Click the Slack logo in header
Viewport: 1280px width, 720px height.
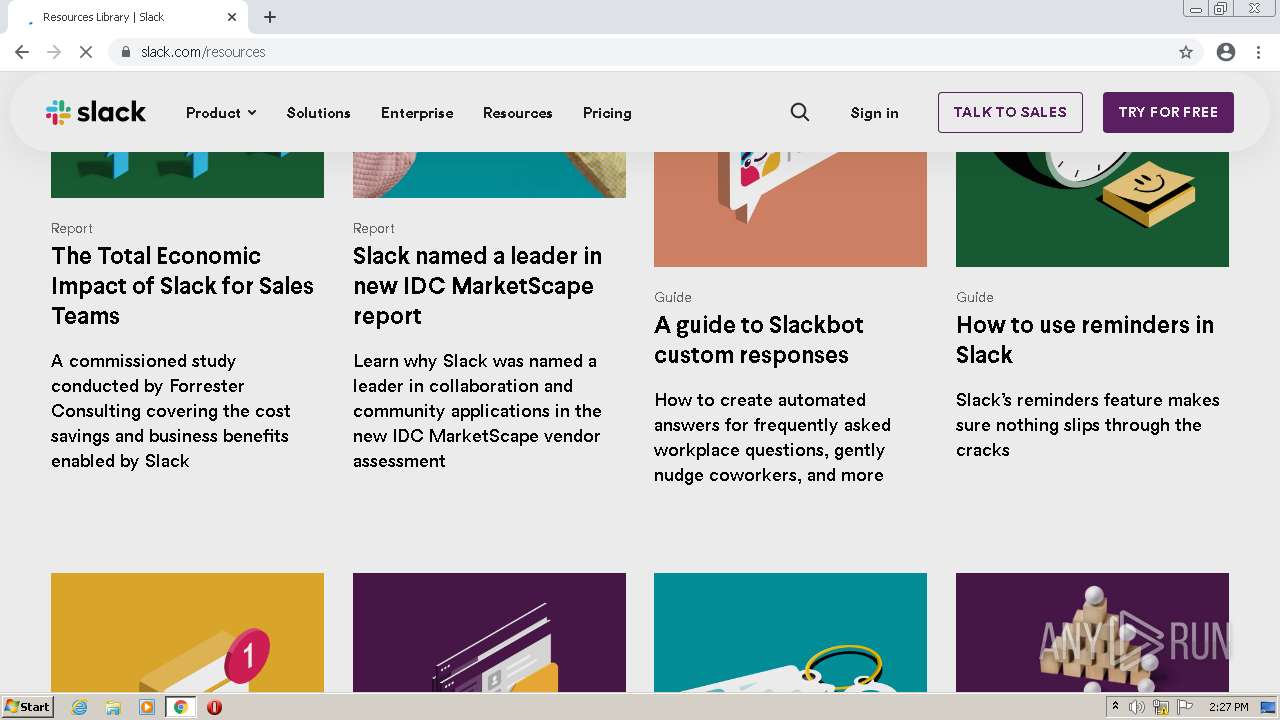[x=96, y=112]
